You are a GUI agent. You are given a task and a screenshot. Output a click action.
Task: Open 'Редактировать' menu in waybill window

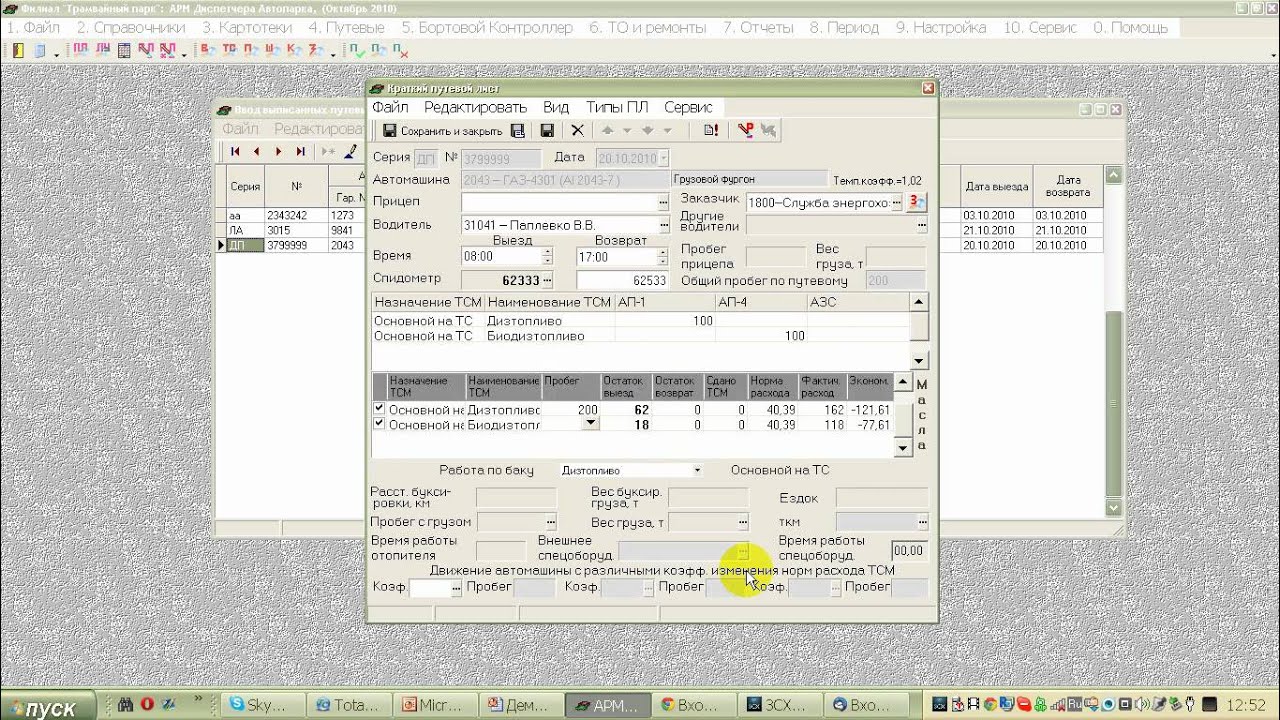[x=475, y=107]
